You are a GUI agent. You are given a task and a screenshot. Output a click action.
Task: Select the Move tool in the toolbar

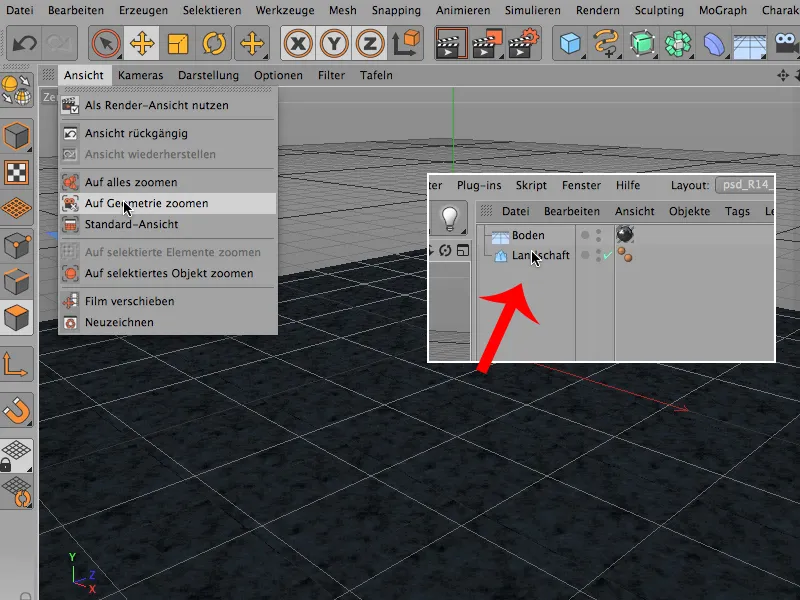pyautogui.click(x=141, y=44)
